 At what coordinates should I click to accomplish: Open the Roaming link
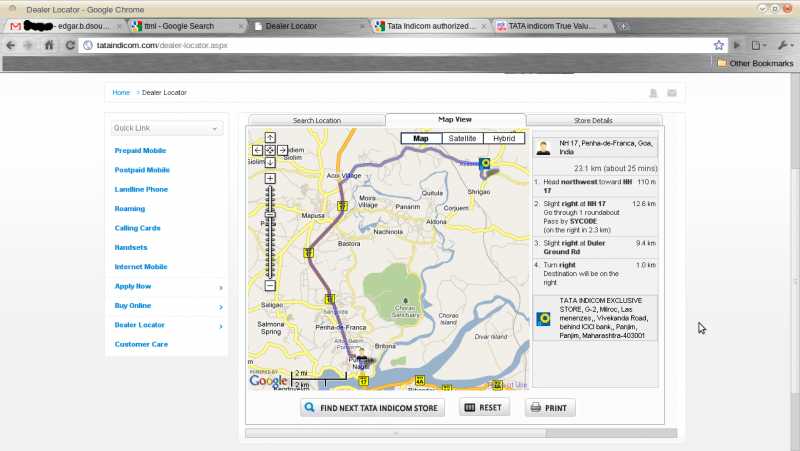coord(130,209)
